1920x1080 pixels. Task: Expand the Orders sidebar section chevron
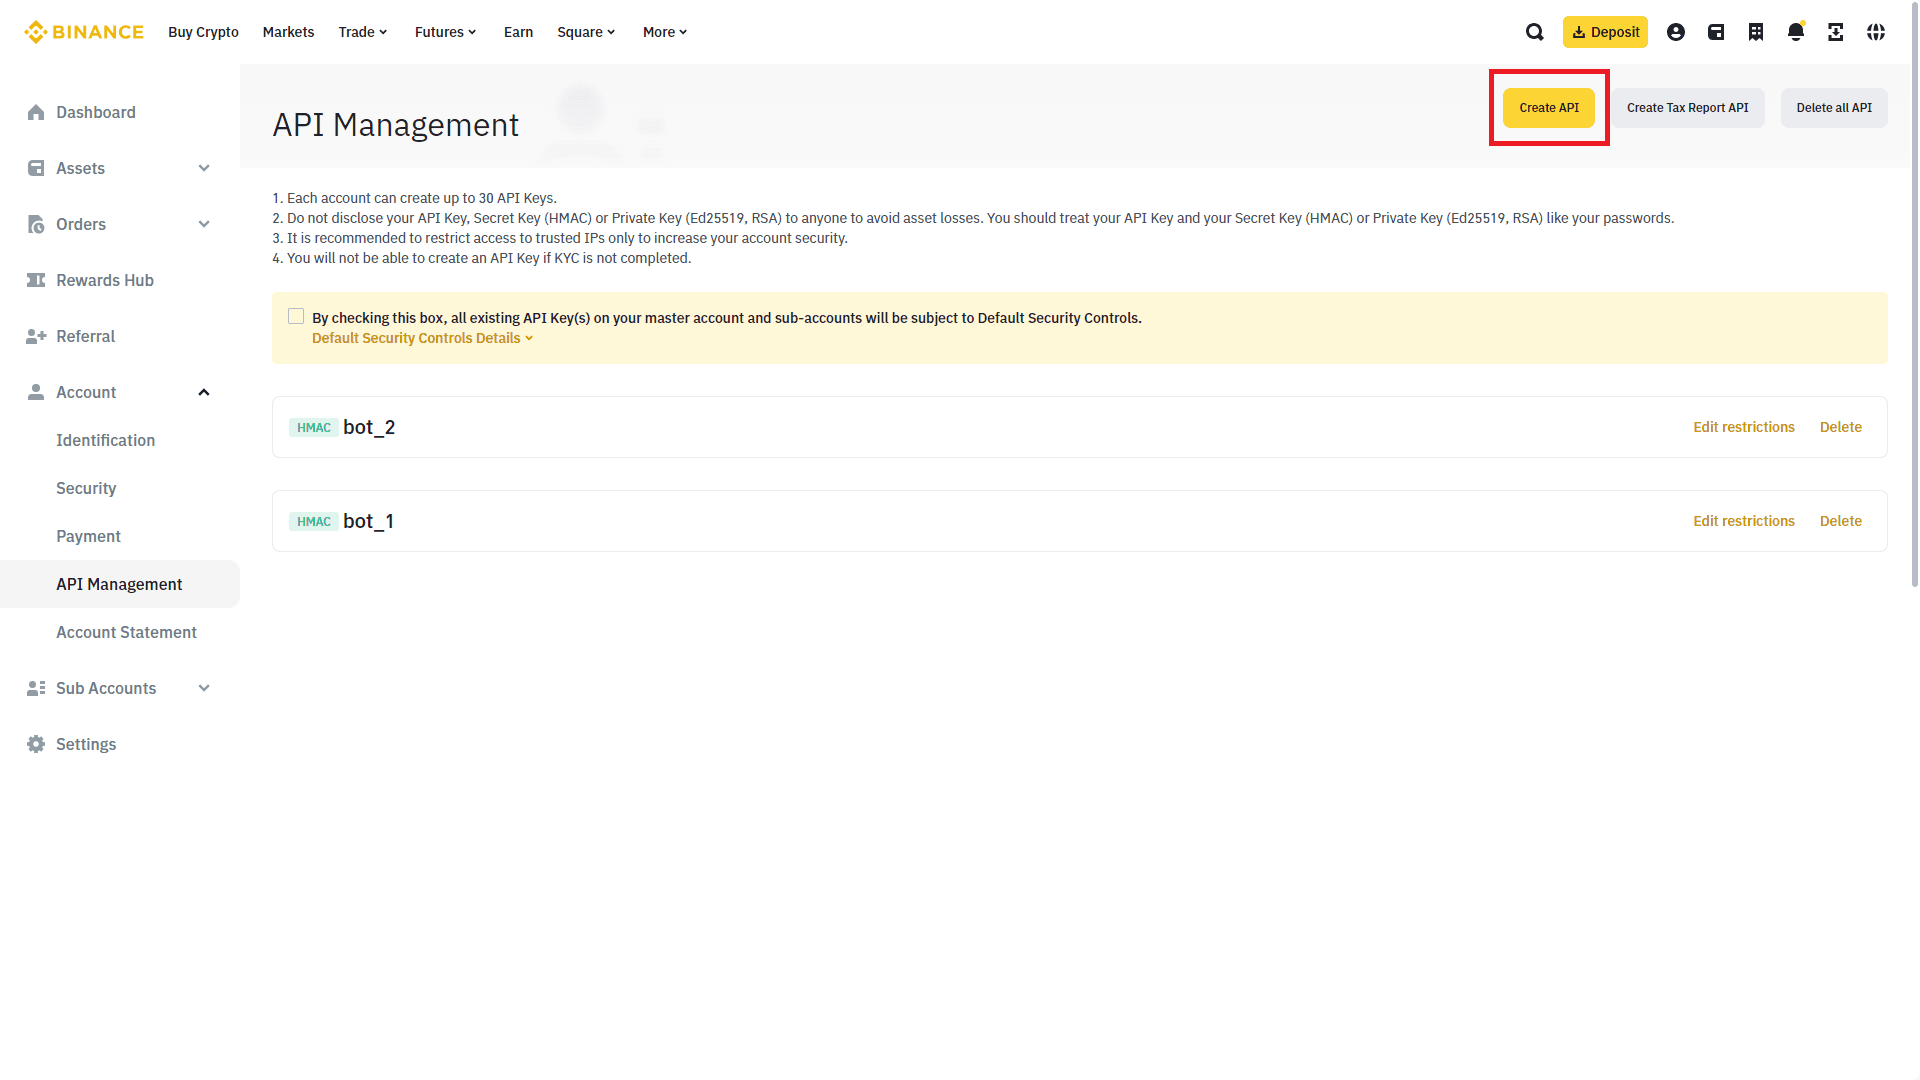coord(204,224)
